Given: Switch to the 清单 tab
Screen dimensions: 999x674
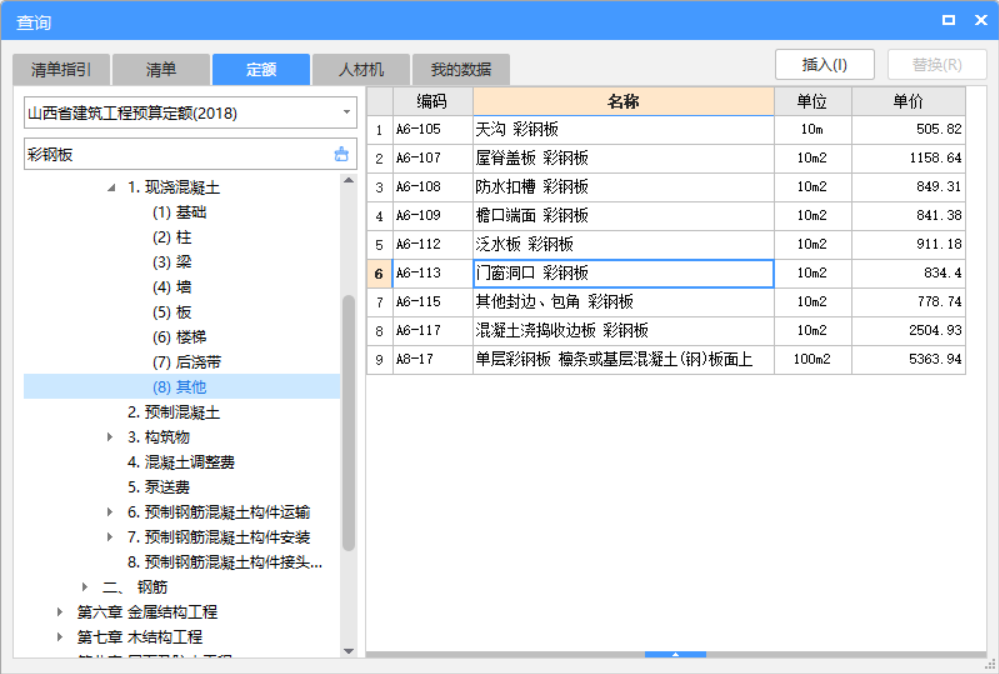Looking at the screenshot, I should 161,69.
